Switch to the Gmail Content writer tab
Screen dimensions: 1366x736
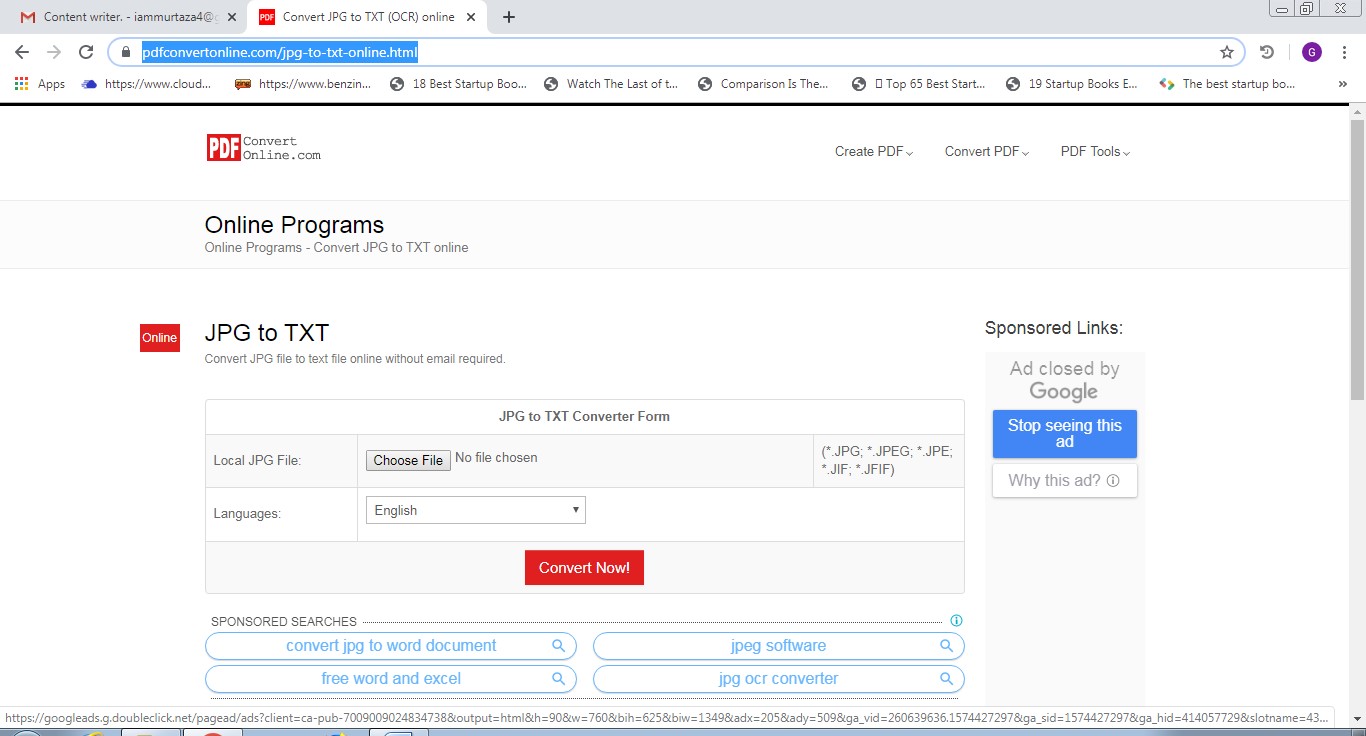(x=129, y=17)
